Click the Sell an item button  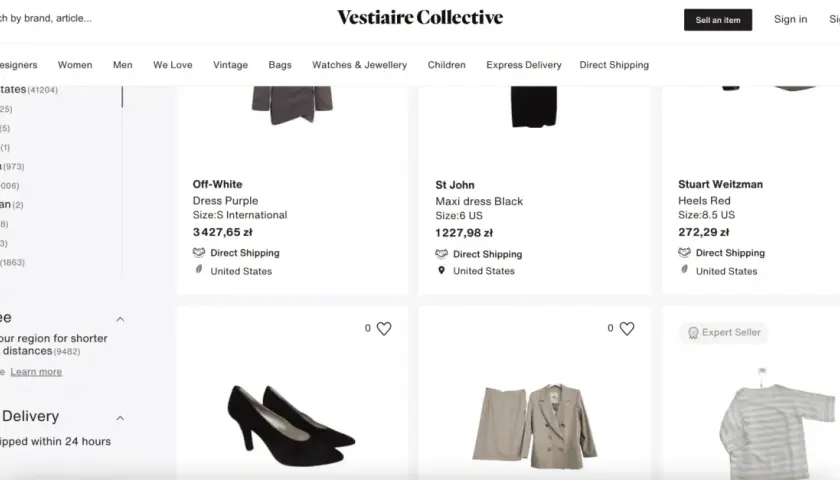click(x=718, y=20)
